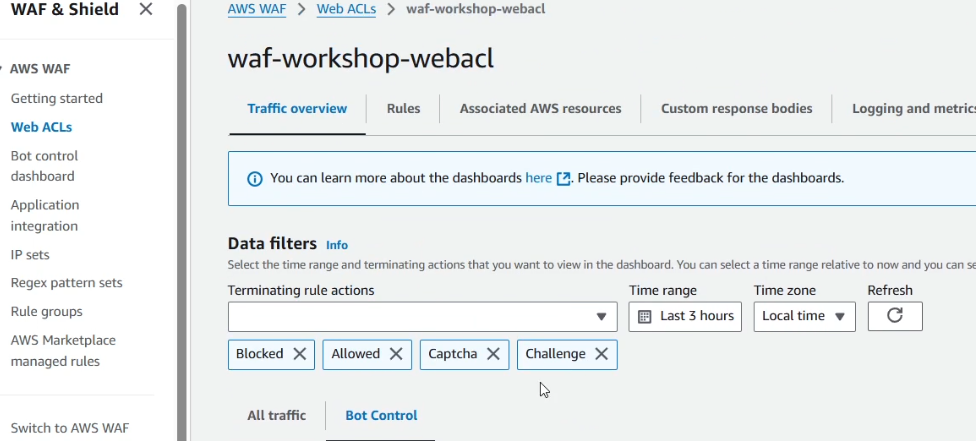
Task: Click the dashboards 'here' link
Action: click(539, 178)
